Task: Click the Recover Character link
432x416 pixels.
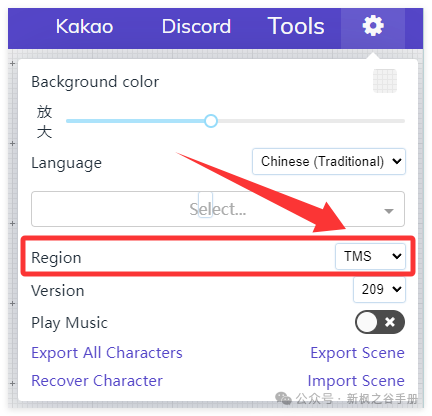Action: (x=97, y=381)
